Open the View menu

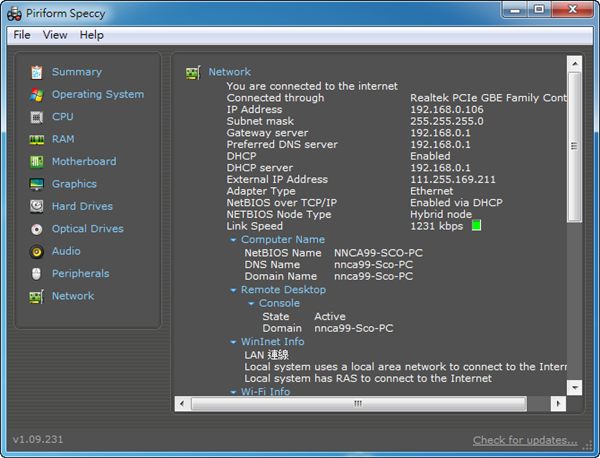[55, 35]
